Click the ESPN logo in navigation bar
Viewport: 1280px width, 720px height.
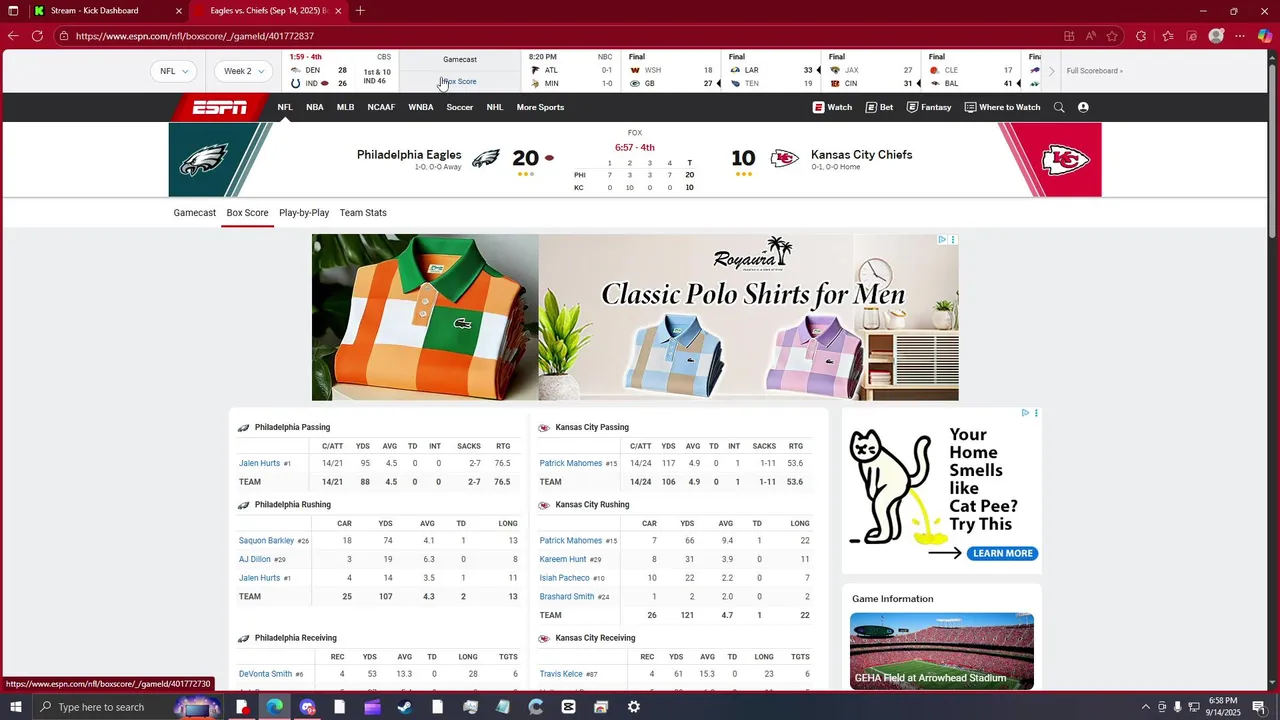(219, 107)
